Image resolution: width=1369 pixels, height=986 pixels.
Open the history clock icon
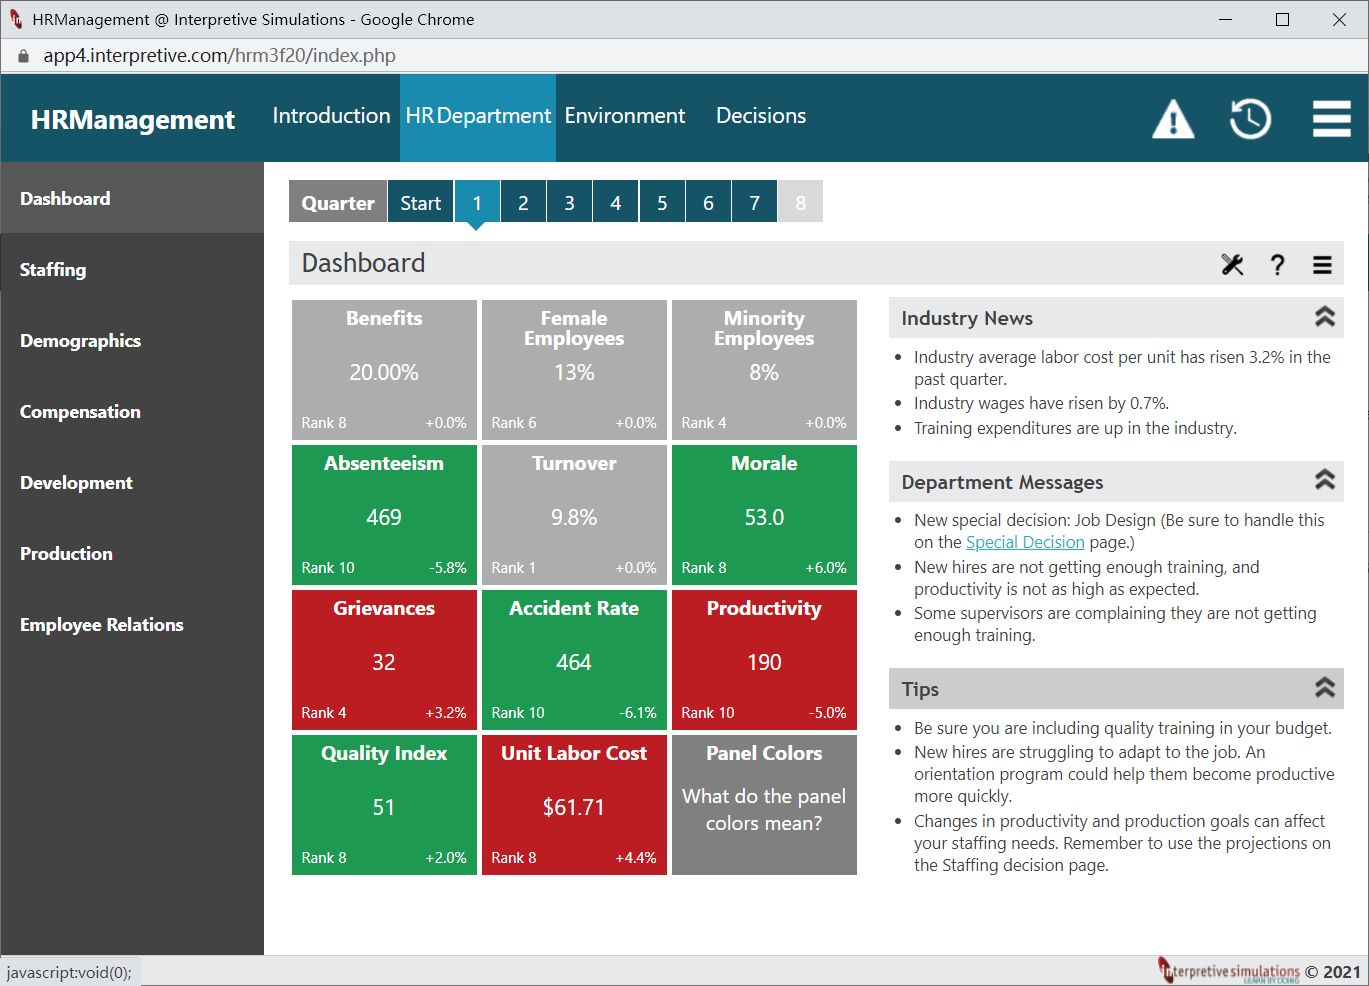pyautogui.click(x=1250, y=119)
